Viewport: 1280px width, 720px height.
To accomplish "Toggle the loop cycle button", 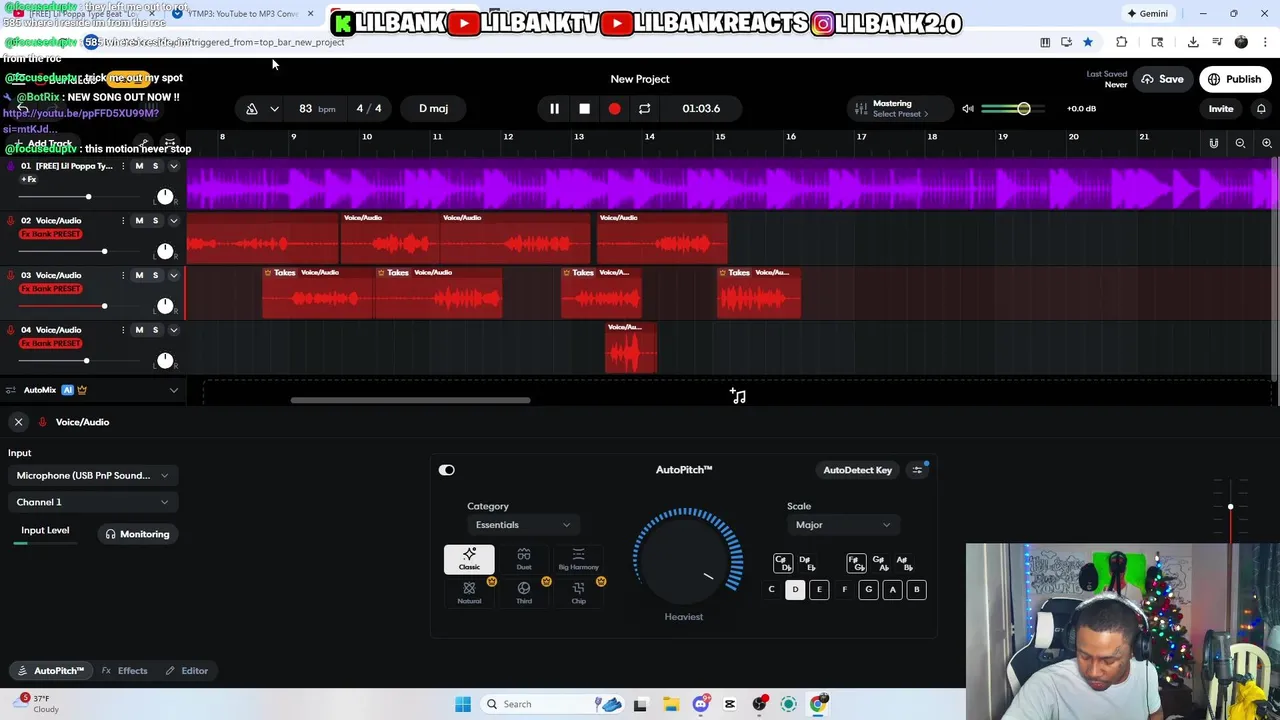I will (644, 108).
